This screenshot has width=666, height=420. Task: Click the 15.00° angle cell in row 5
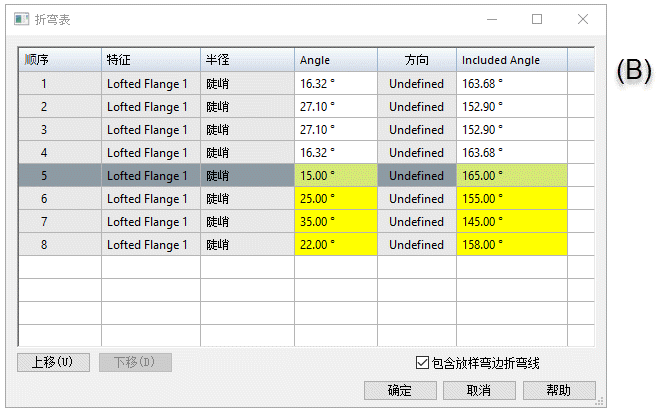335,176
